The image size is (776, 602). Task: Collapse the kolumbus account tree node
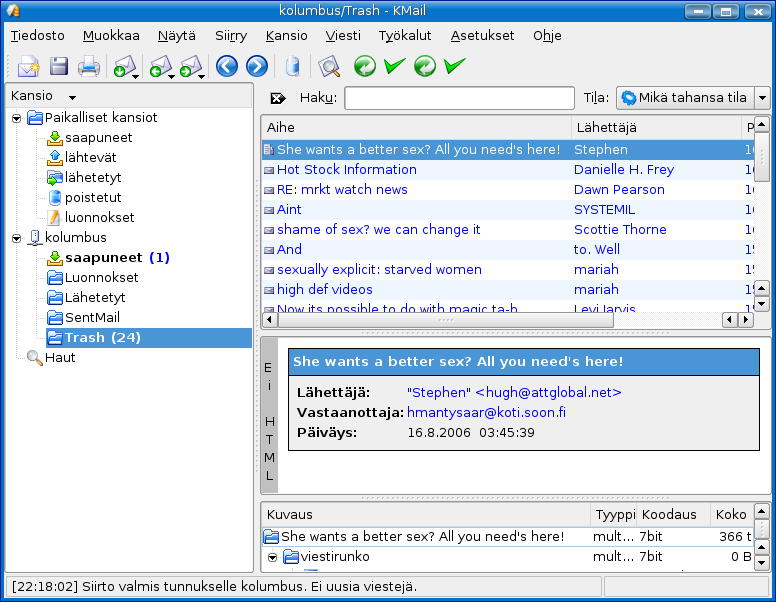point(18,238)
